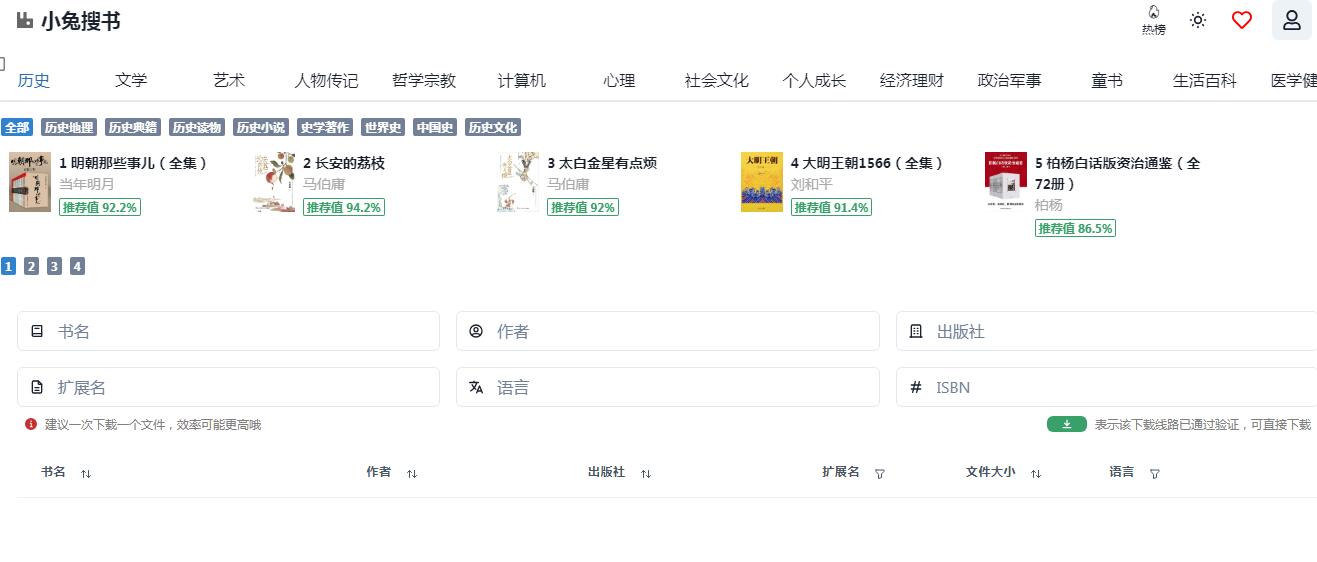Filter by 历史小说 subcategory tag
The image size is (1317, 562).
(x=260, y=128)
